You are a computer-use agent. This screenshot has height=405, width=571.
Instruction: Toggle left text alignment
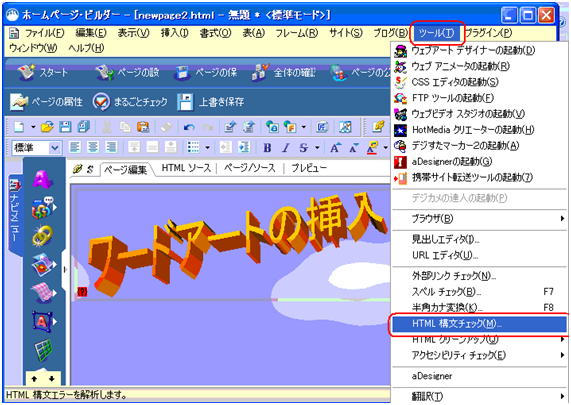pos(75,148)
